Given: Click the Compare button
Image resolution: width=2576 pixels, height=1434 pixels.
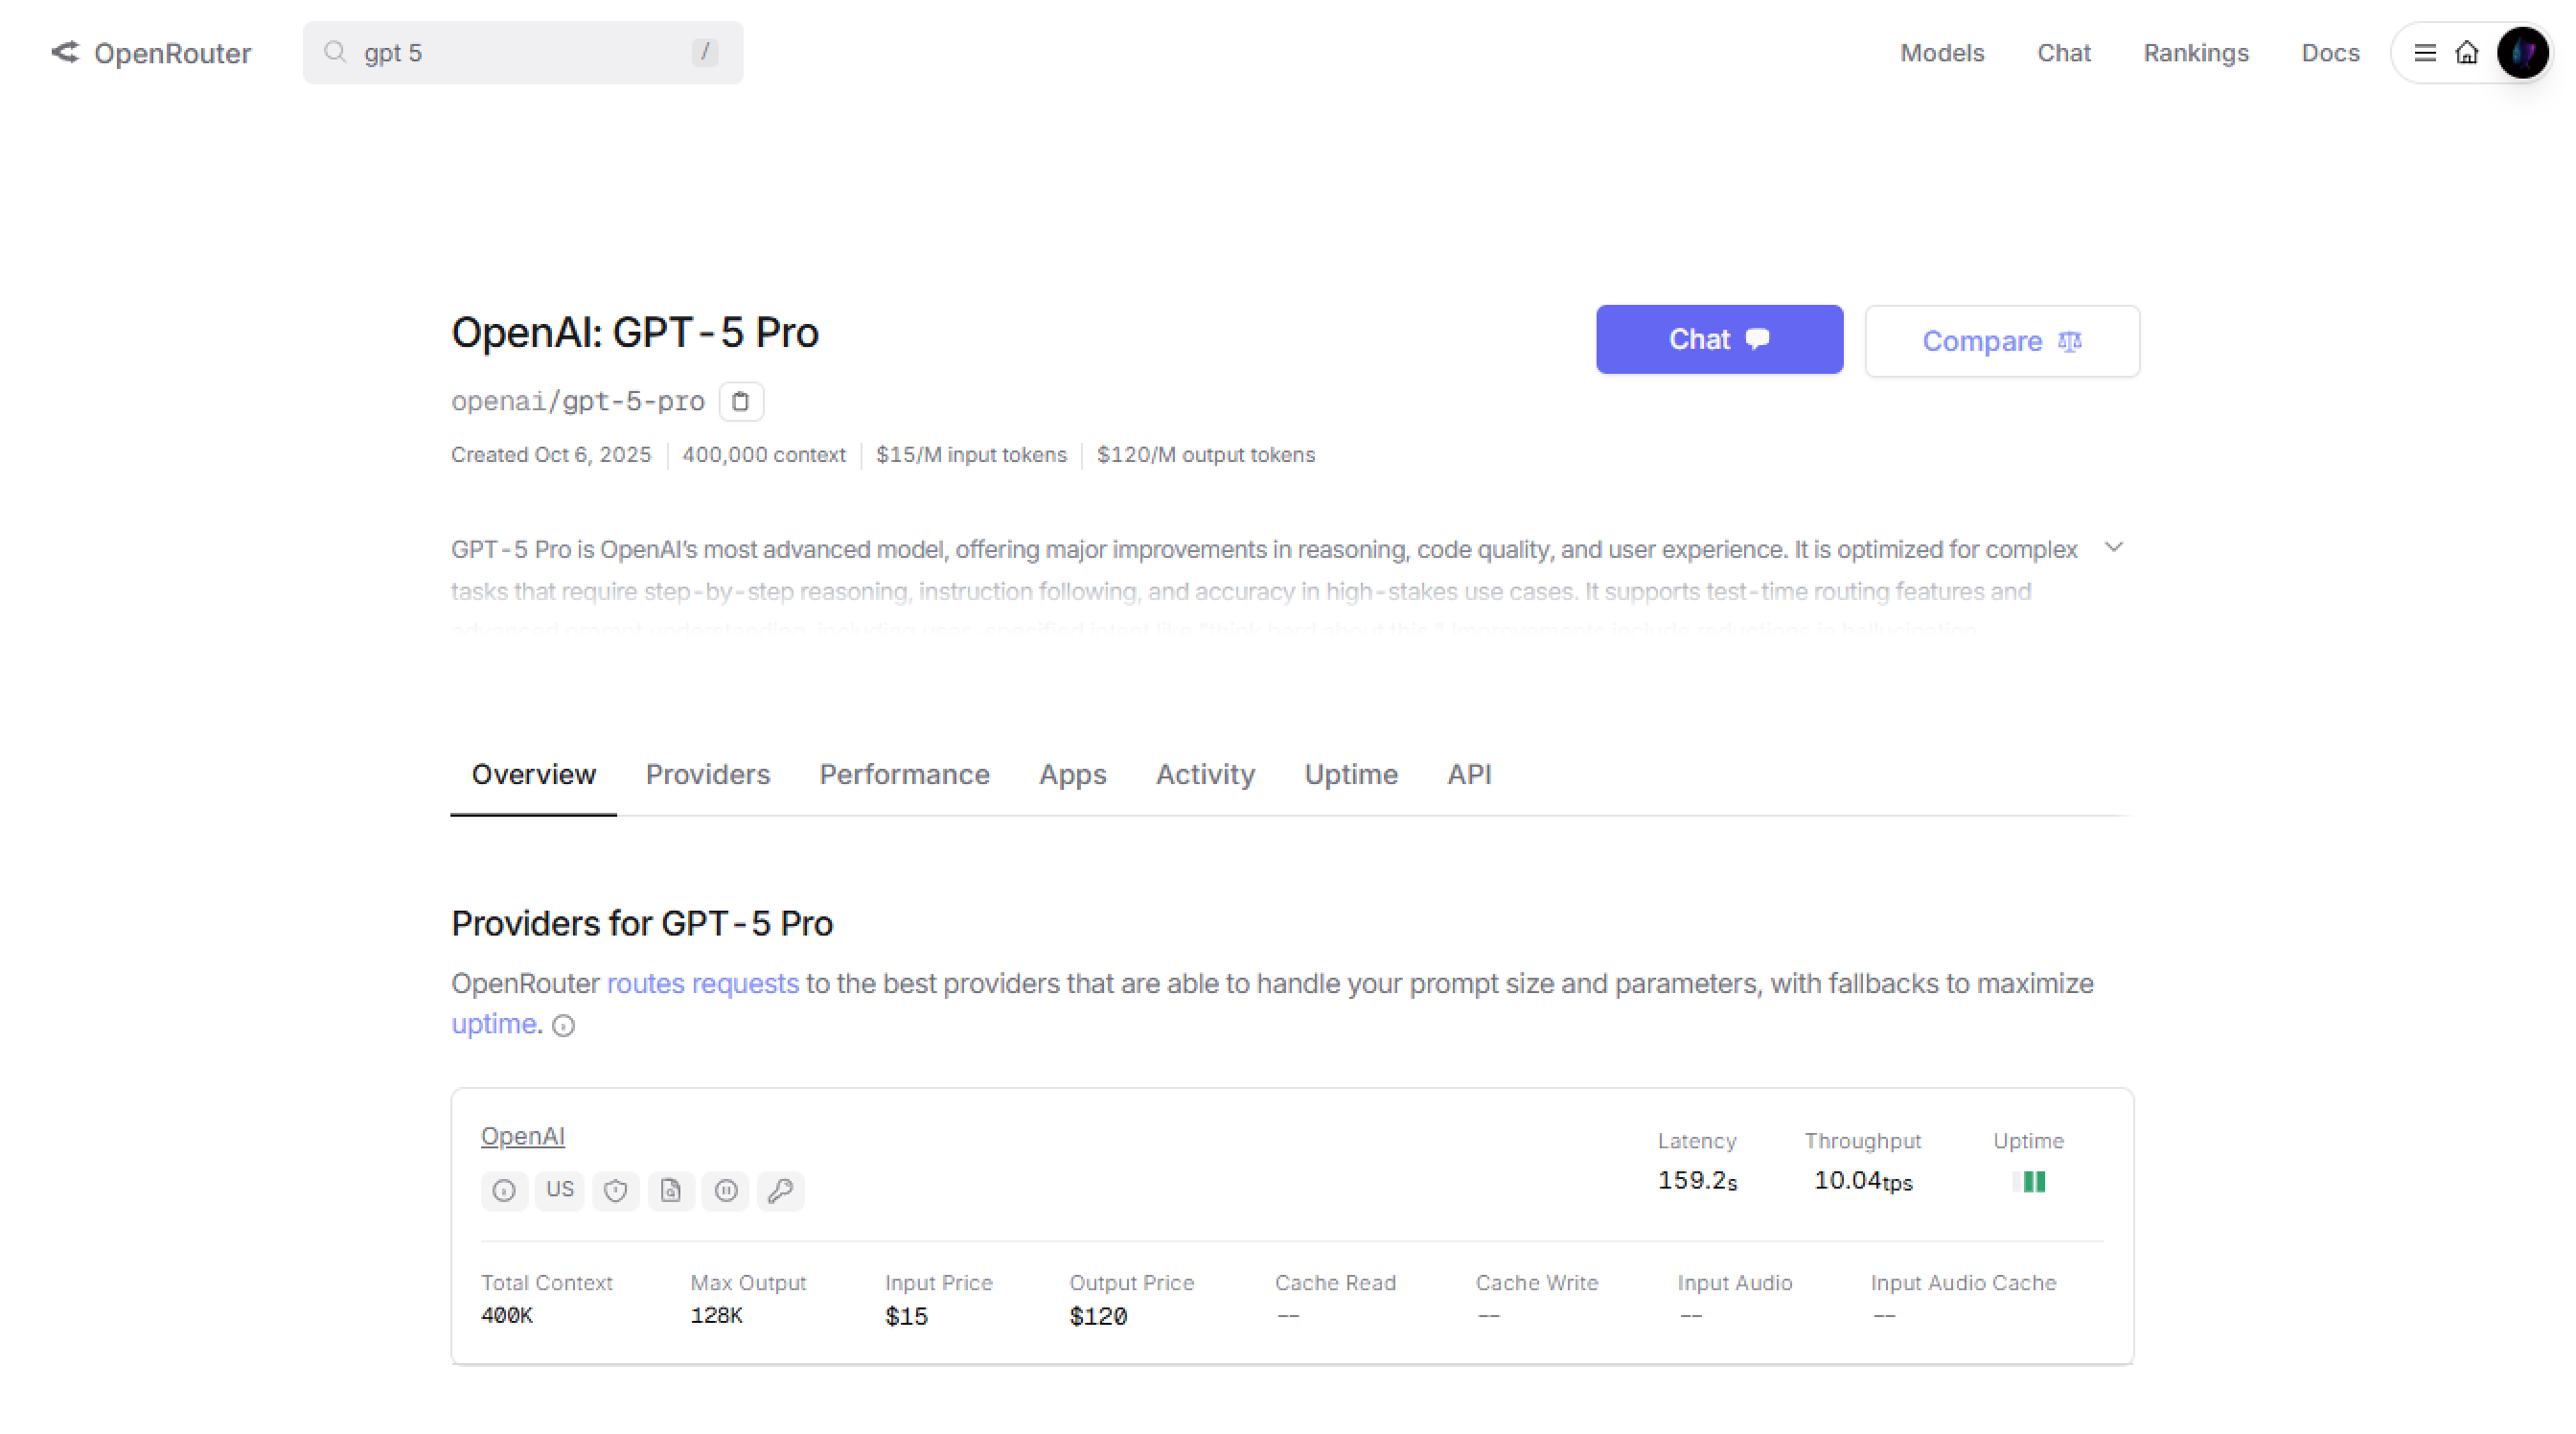Looking at the screenshot, I should click(x=2001, y=341).
